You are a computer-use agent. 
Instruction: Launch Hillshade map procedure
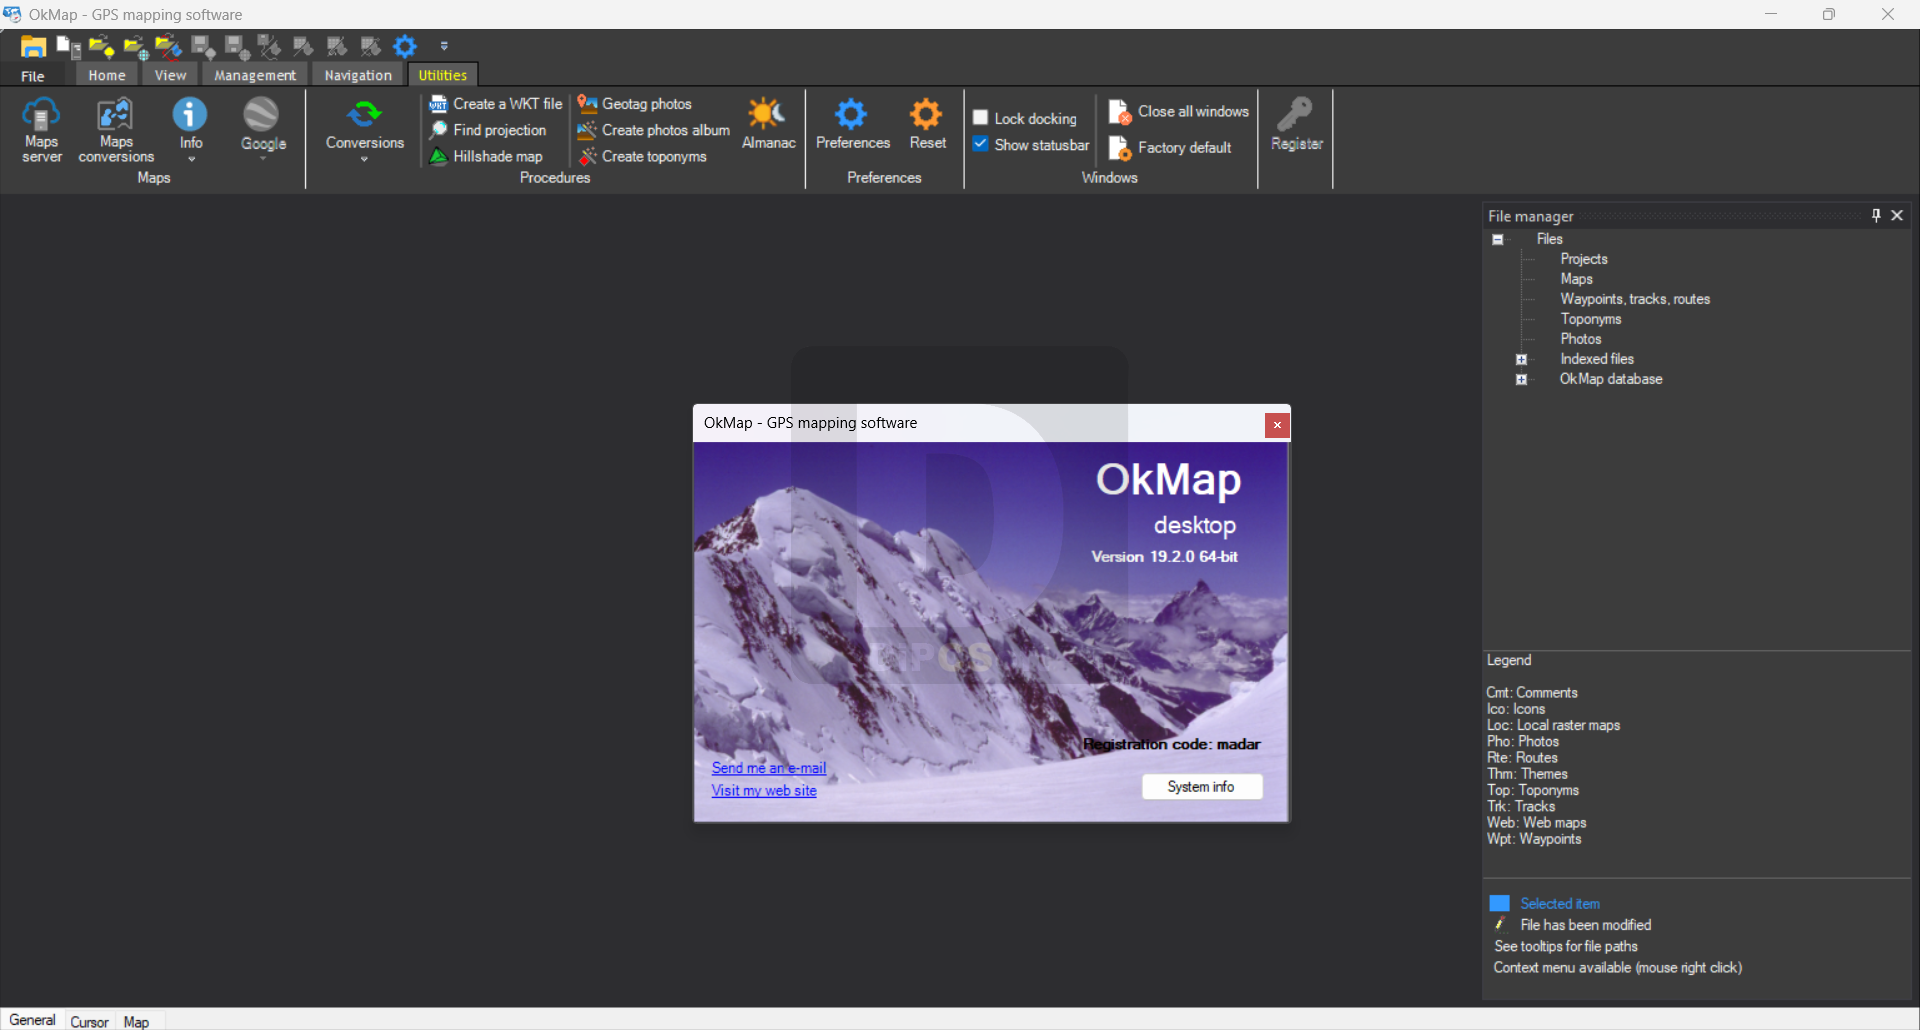[x=486, y=157]
